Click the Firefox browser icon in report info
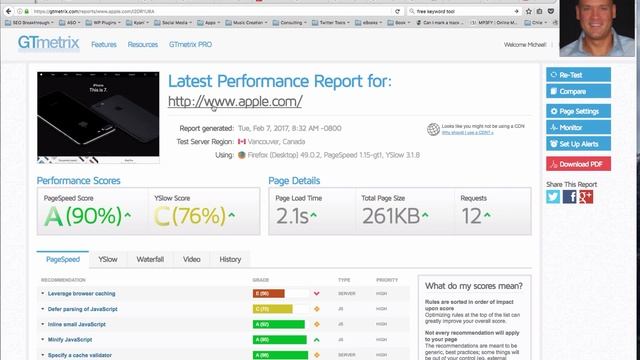 242,155
